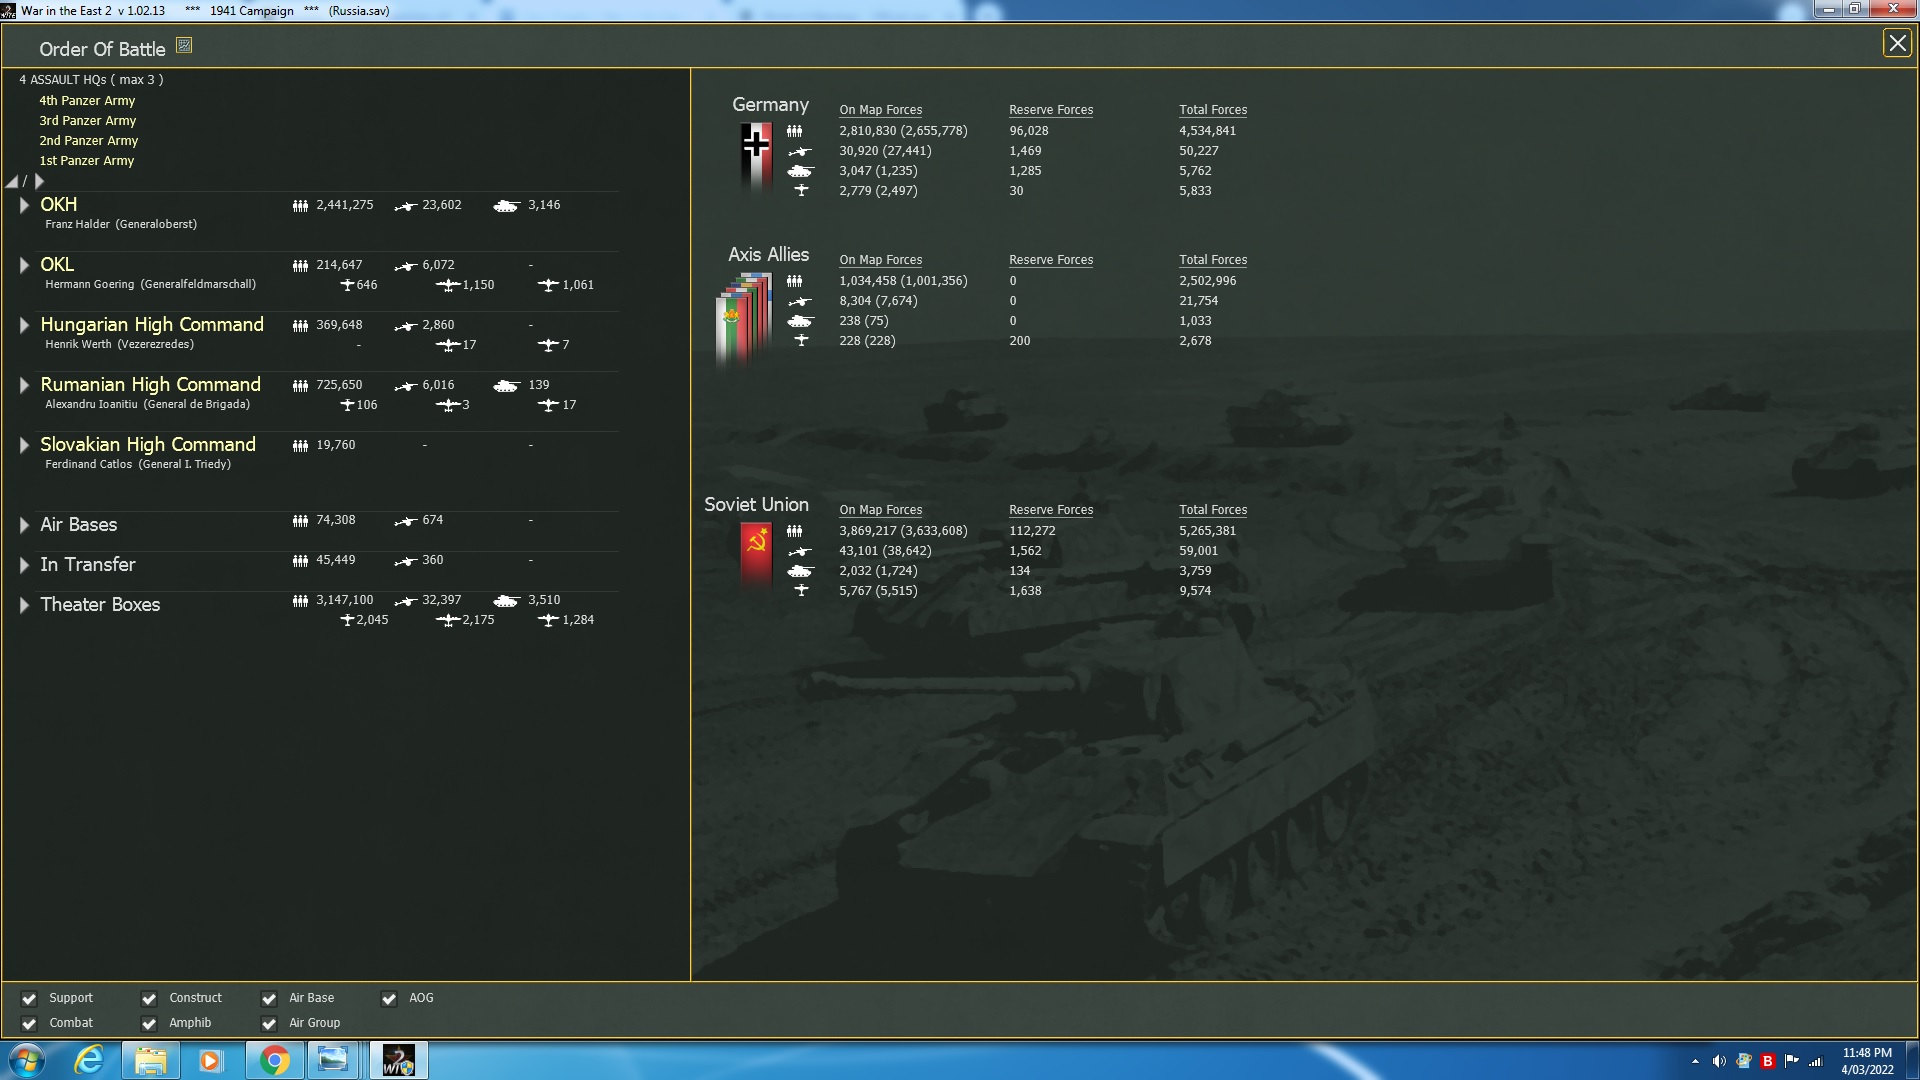This screenshot has height=1080, width=1920.
Task: Click Soviet Union's manpower icon
Action: (x=794, y=531)
